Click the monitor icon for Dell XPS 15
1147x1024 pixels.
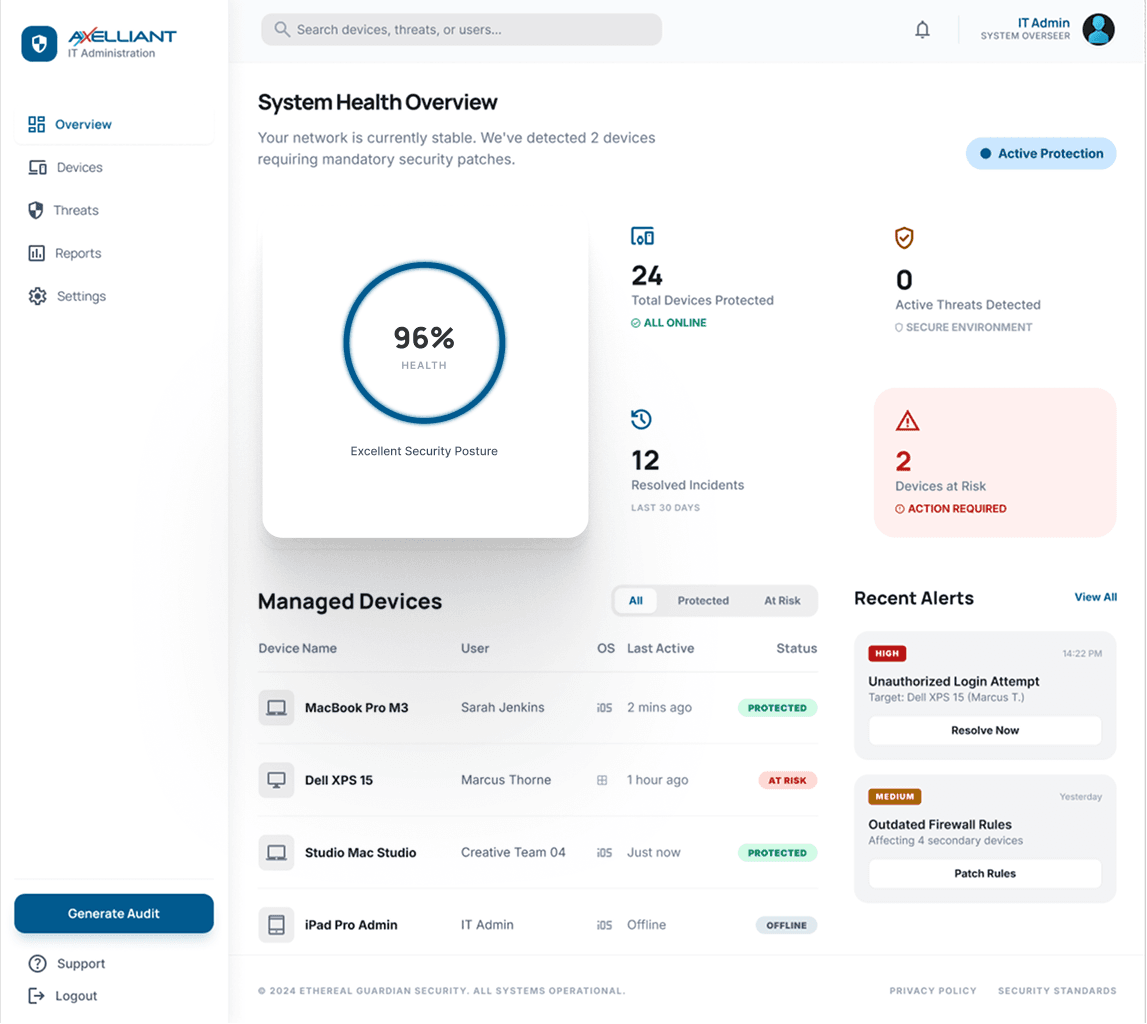click(x=277, y=780)
